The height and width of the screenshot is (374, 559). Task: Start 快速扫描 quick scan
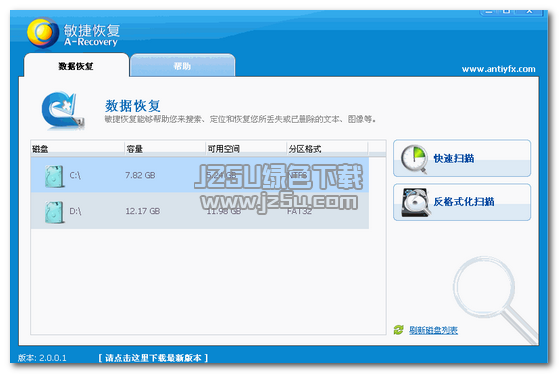(462, 158)
